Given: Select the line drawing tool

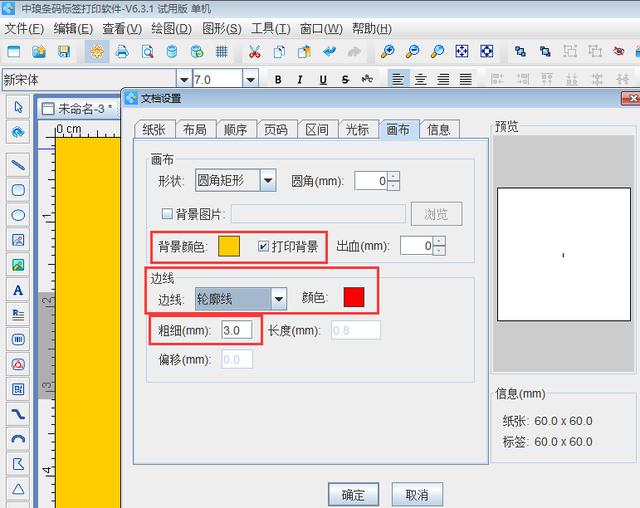Looking at the screenshot, I should [x=18, y=164].
